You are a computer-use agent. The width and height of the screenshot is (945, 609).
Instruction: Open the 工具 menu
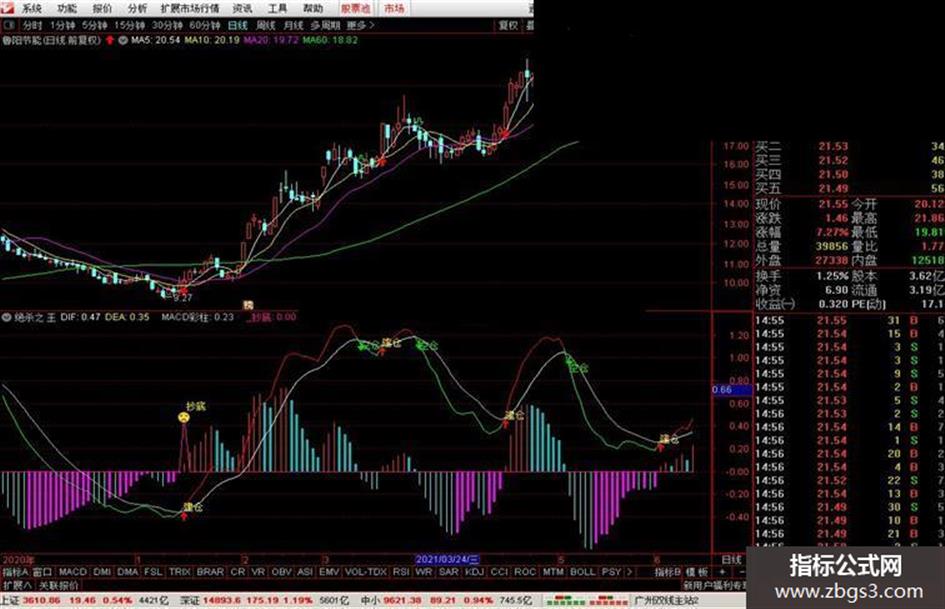click(x=277, y=8)
